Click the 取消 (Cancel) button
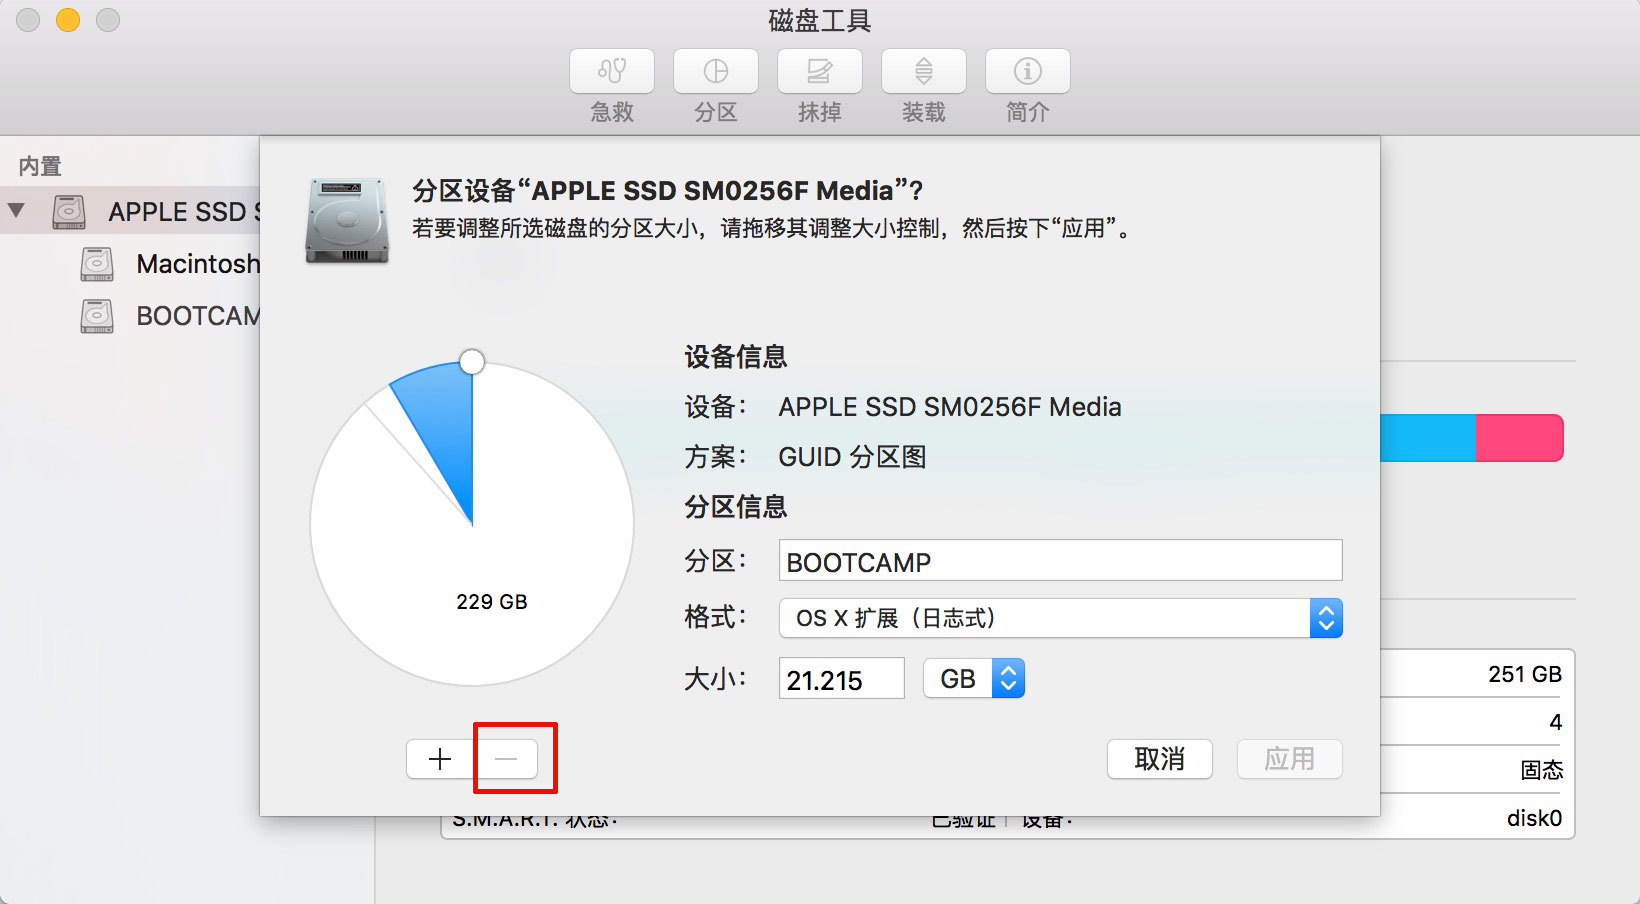Screen dimensions: 1640x904 click(1160, 759)
